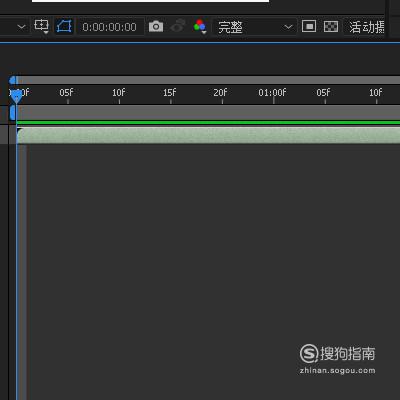The height and width of the screenshot is (400, 400).
Task: Click the gray time navigator bar
Action: (x=208, y=80)
